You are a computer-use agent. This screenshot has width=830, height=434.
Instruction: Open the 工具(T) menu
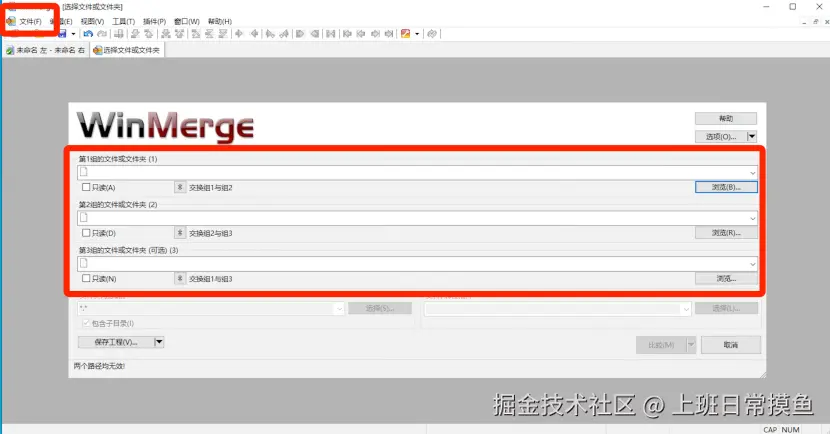(x=123, y=22)
